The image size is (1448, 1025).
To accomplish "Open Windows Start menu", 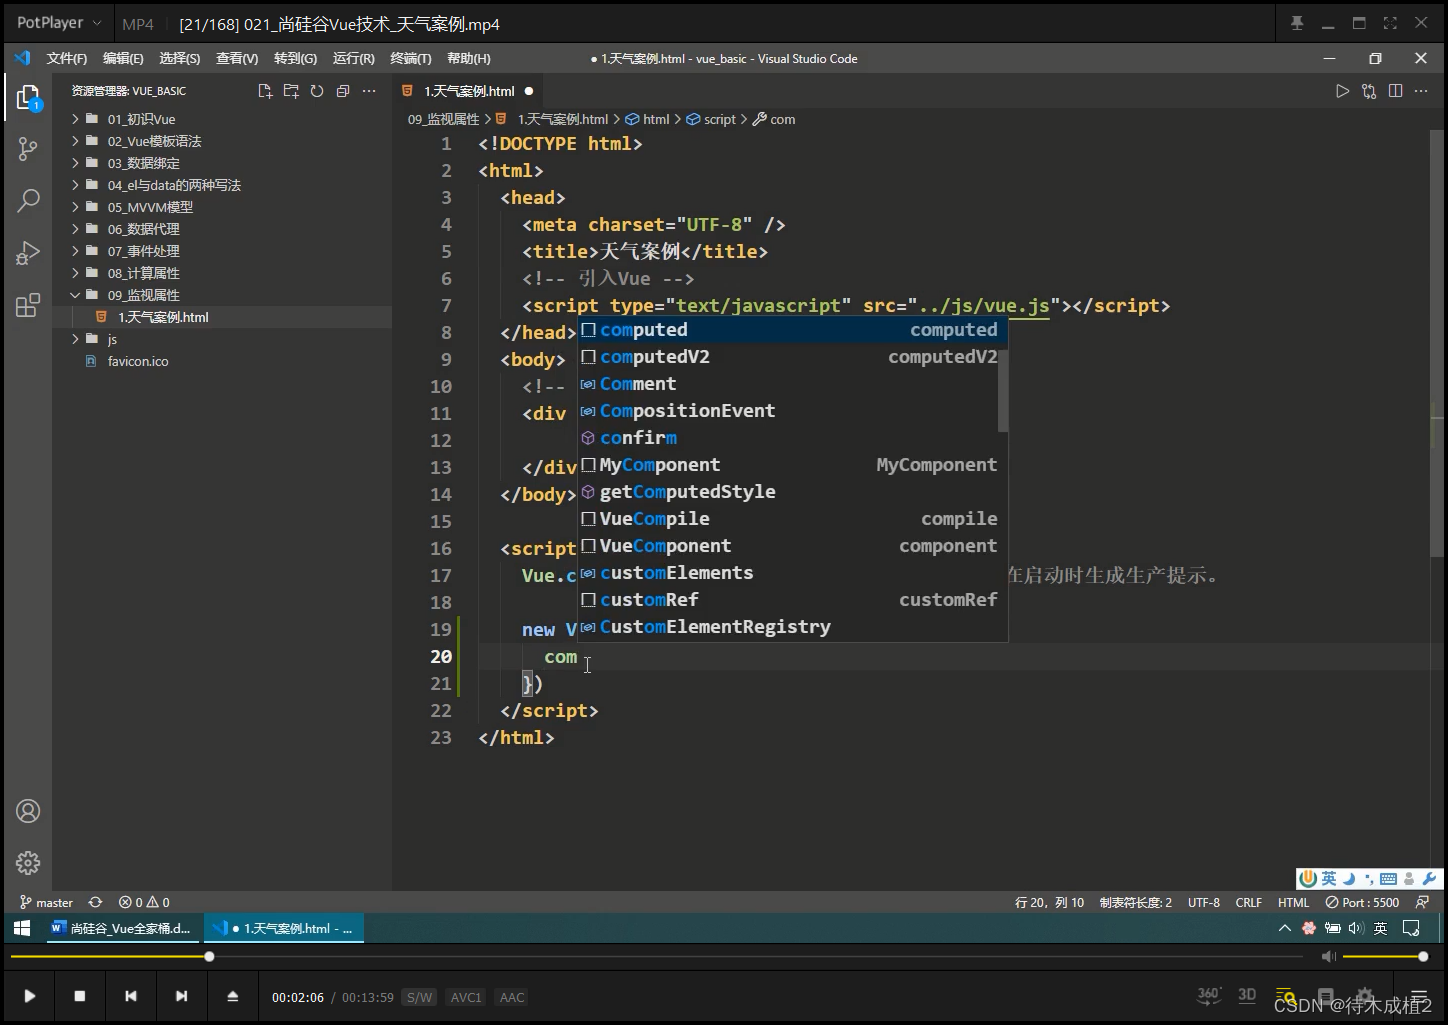I will click(22, 928).
